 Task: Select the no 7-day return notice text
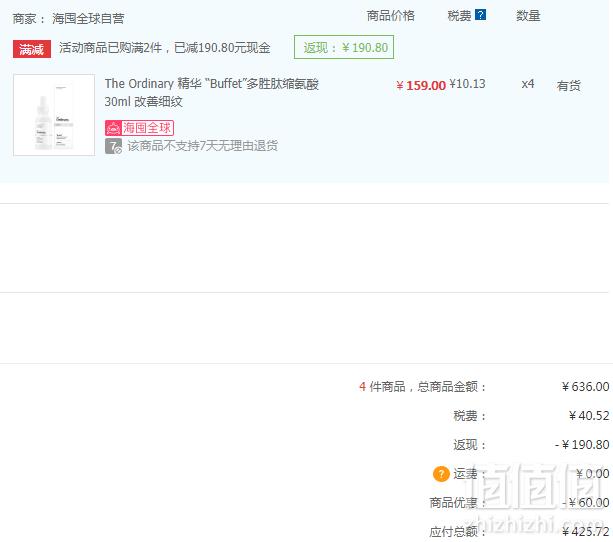[203, 146]
